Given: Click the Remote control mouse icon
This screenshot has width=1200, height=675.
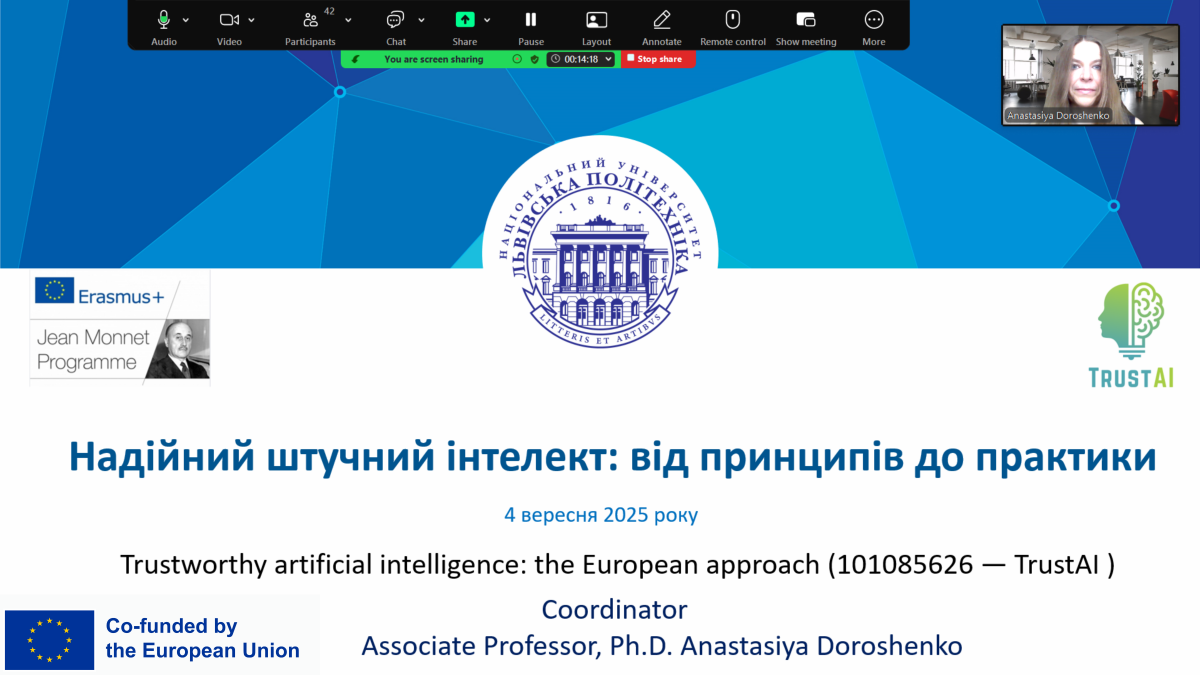Looking at the screenshot, I should point(732,19).
